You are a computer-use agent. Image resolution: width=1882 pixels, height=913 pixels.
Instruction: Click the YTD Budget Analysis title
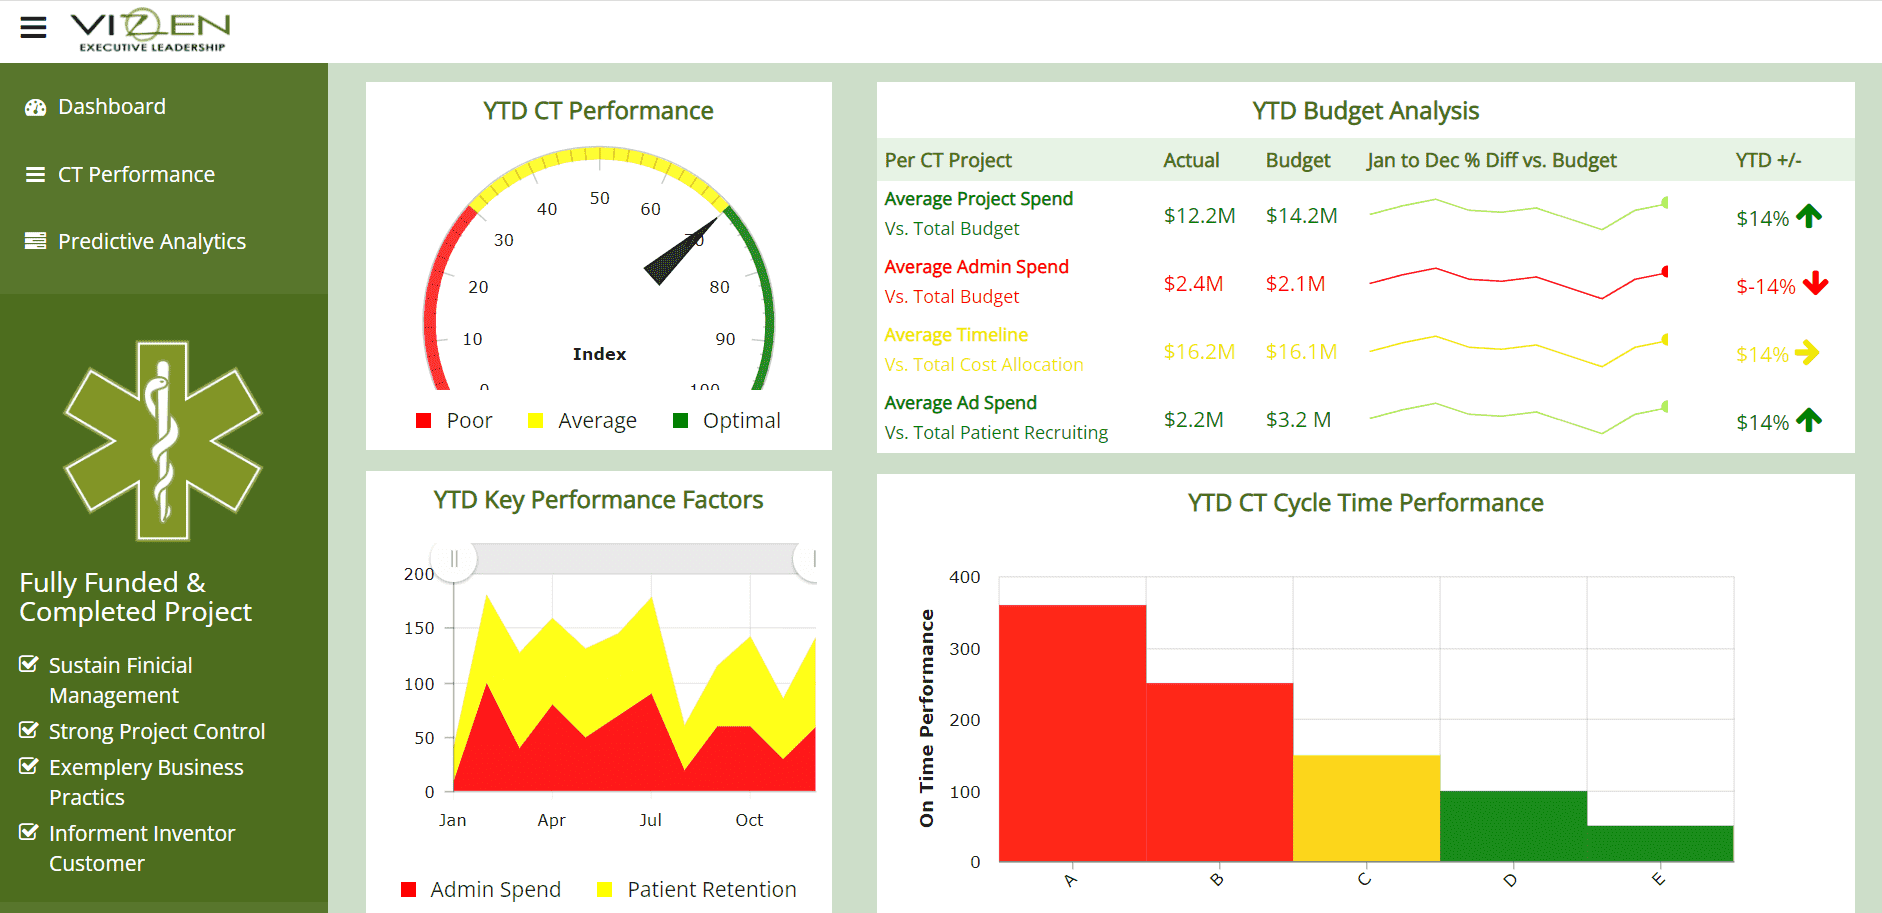[x=1365, y=111]
